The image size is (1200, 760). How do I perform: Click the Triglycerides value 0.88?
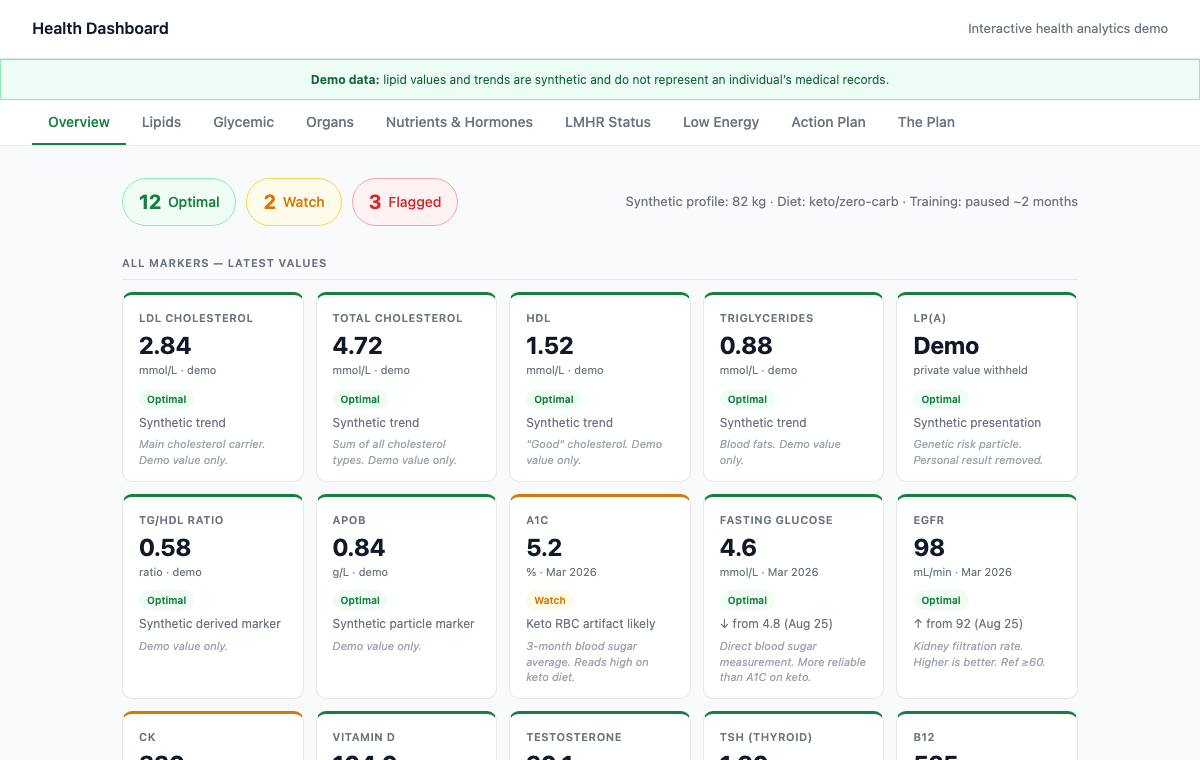(746, 346)
